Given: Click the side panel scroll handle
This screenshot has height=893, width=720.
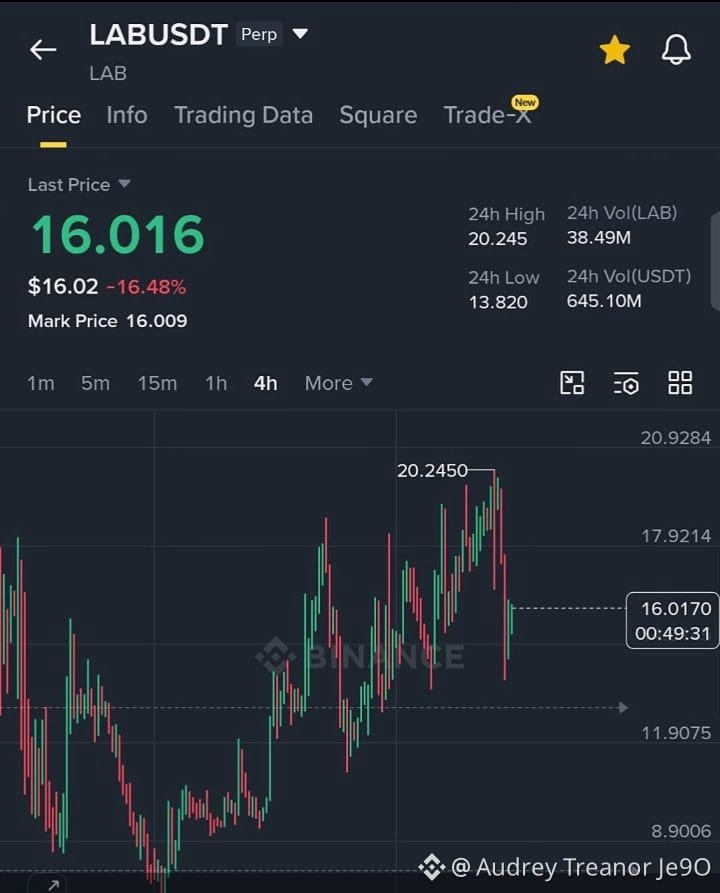Looking at the screenshot, I should [715, 261].
